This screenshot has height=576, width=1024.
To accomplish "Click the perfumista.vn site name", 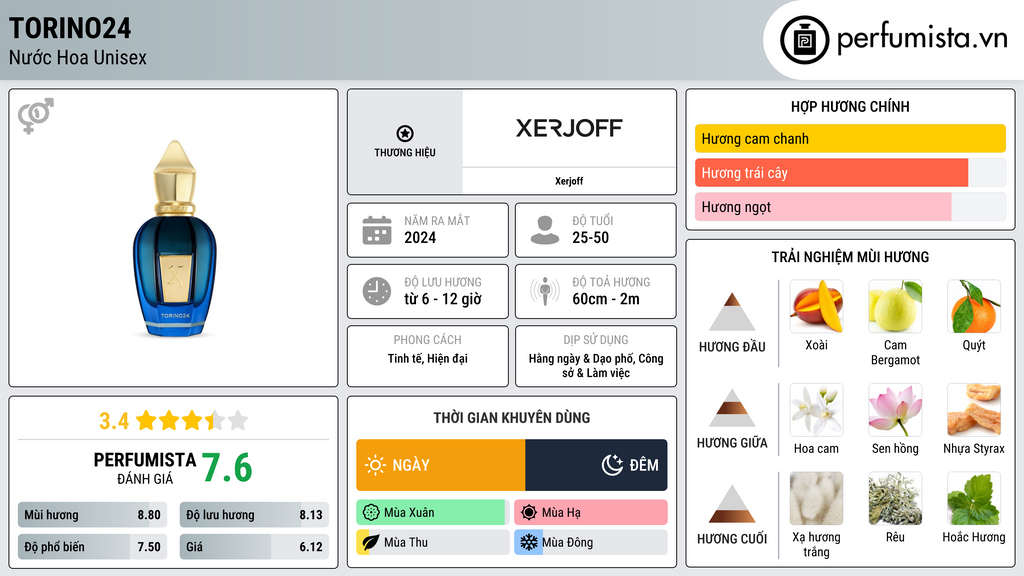I will (921, 39).
